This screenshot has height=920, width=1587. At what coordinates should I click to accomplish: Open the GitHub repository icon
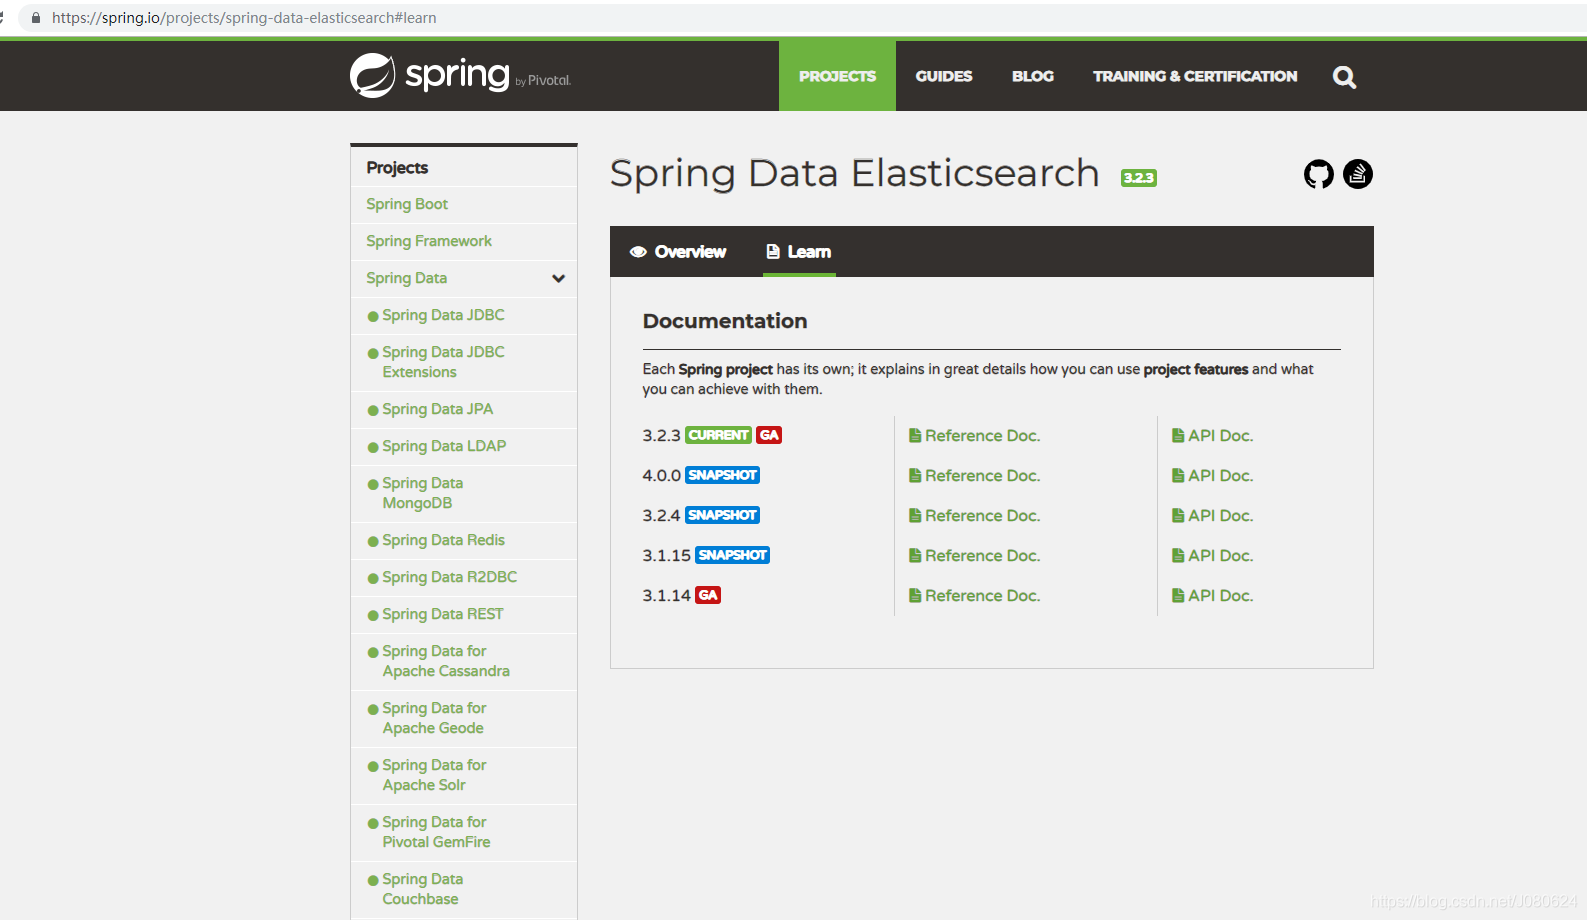pos(1319,174)
